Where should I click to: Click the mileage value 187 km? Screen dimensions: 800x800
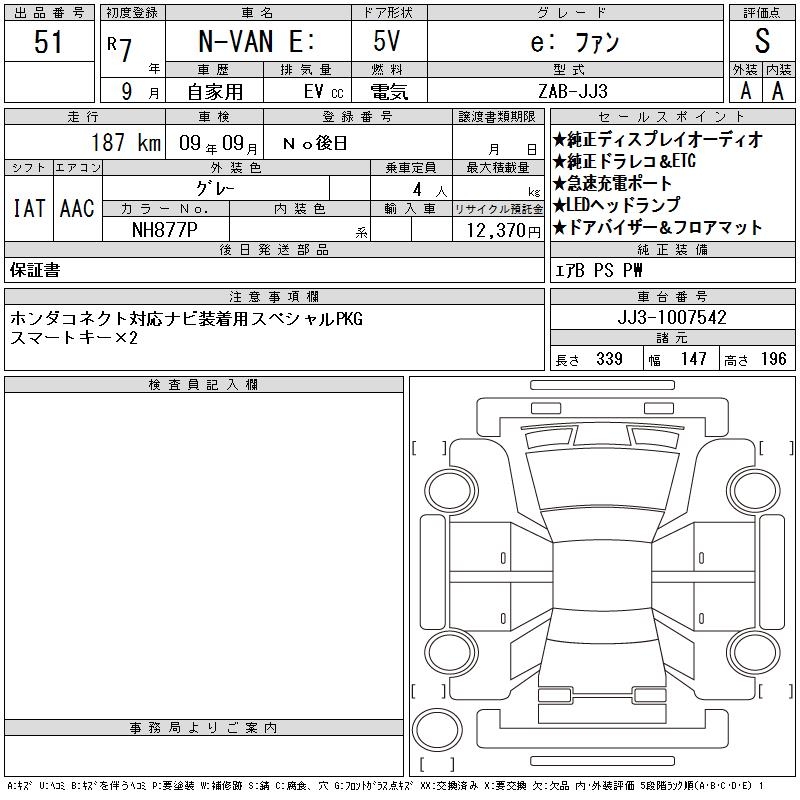(x=126, y=142)
